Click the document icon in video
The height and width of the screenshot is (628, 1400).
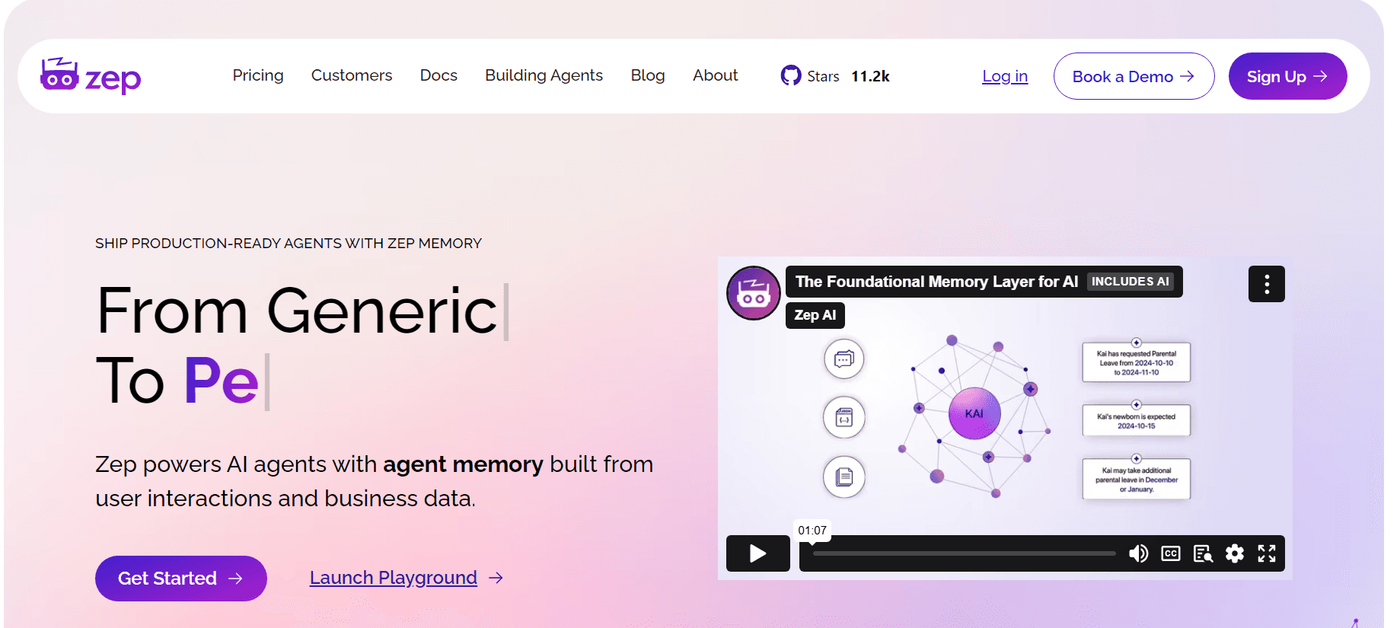(843, 476)
